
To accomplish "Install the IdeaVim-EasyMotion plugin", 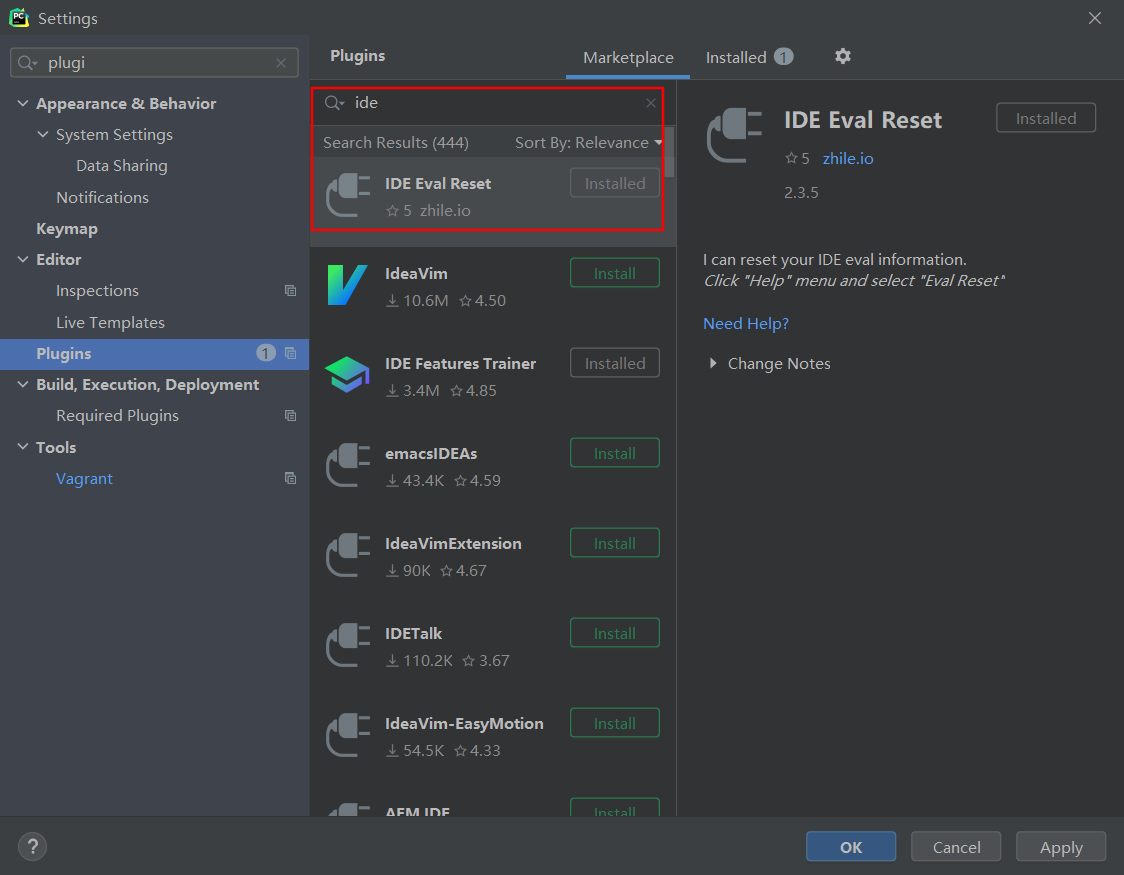I will 614,723.
